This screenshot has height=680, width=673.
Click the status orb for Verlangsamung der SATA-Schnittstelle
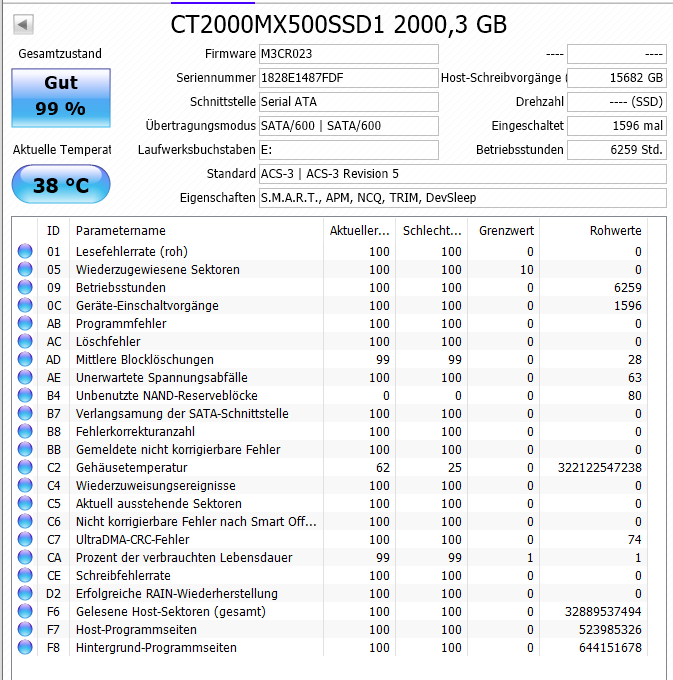pos(25,414)
